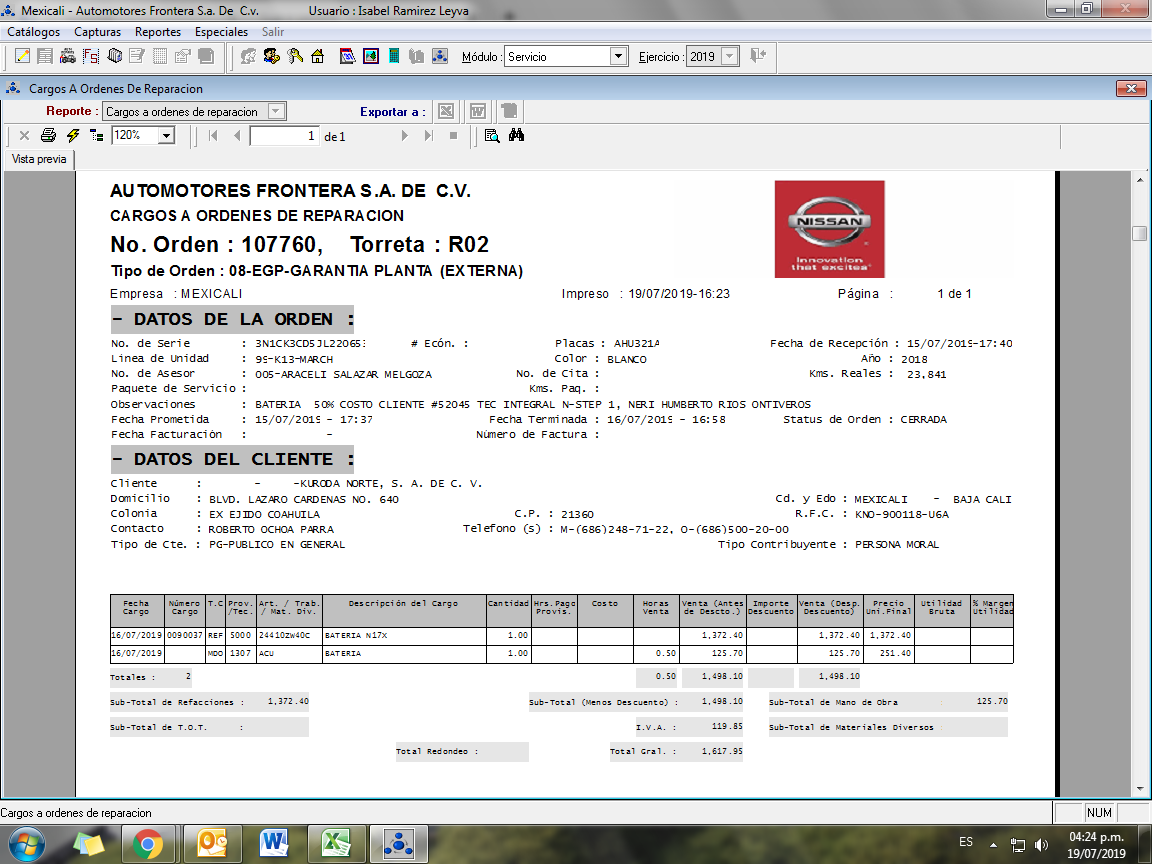Open the calendar toolbar icon
The width and height of the screenshot is (1152, 864).
(348, 57)
